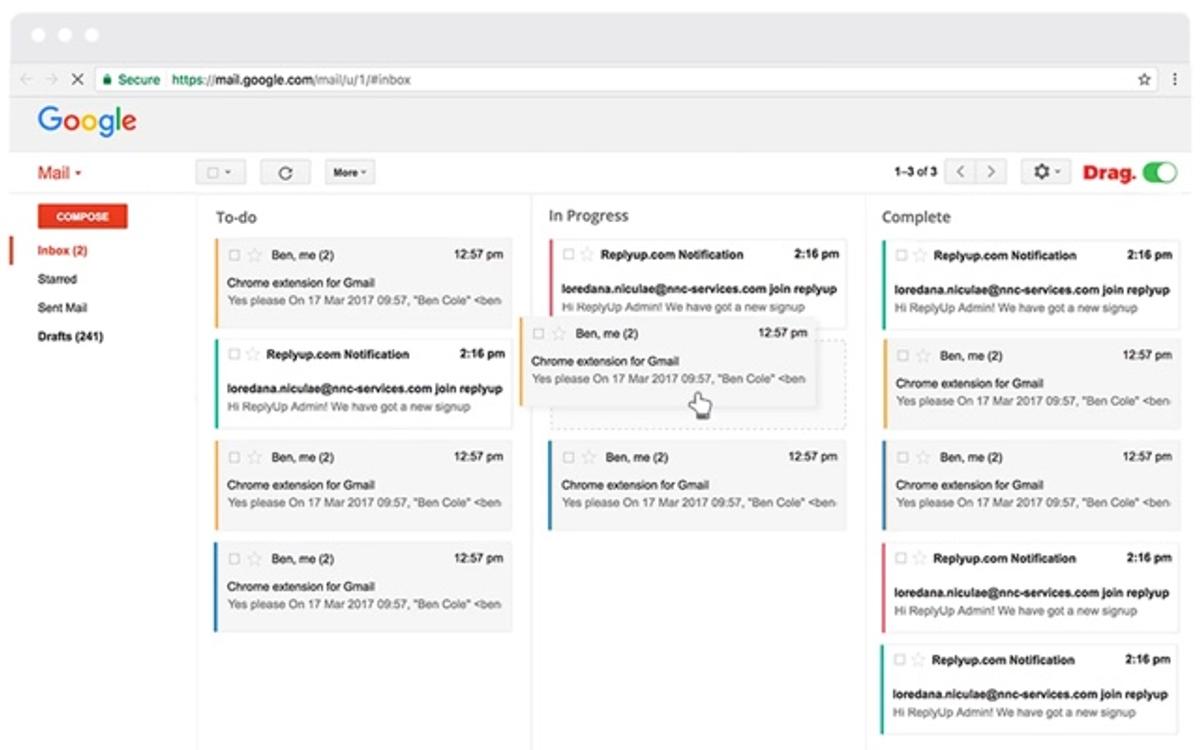The image size is (1200, 750).
Task: Click the 1–3 of 3 message counter
Action: pos(915,172)
